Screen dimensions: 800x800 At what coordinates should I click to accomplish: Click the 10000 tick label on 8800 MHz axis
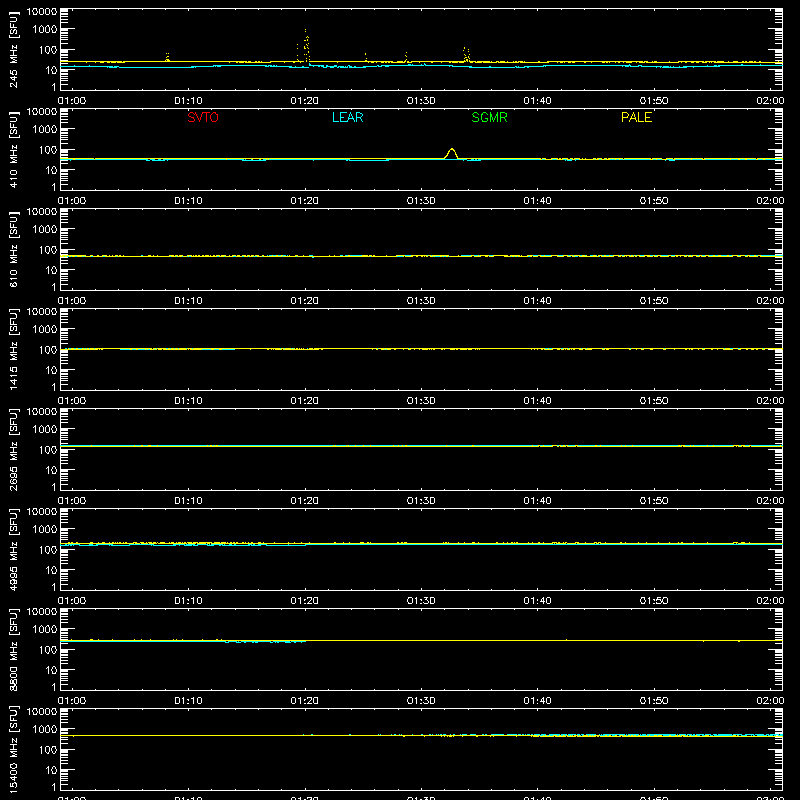tap(42, 612)
